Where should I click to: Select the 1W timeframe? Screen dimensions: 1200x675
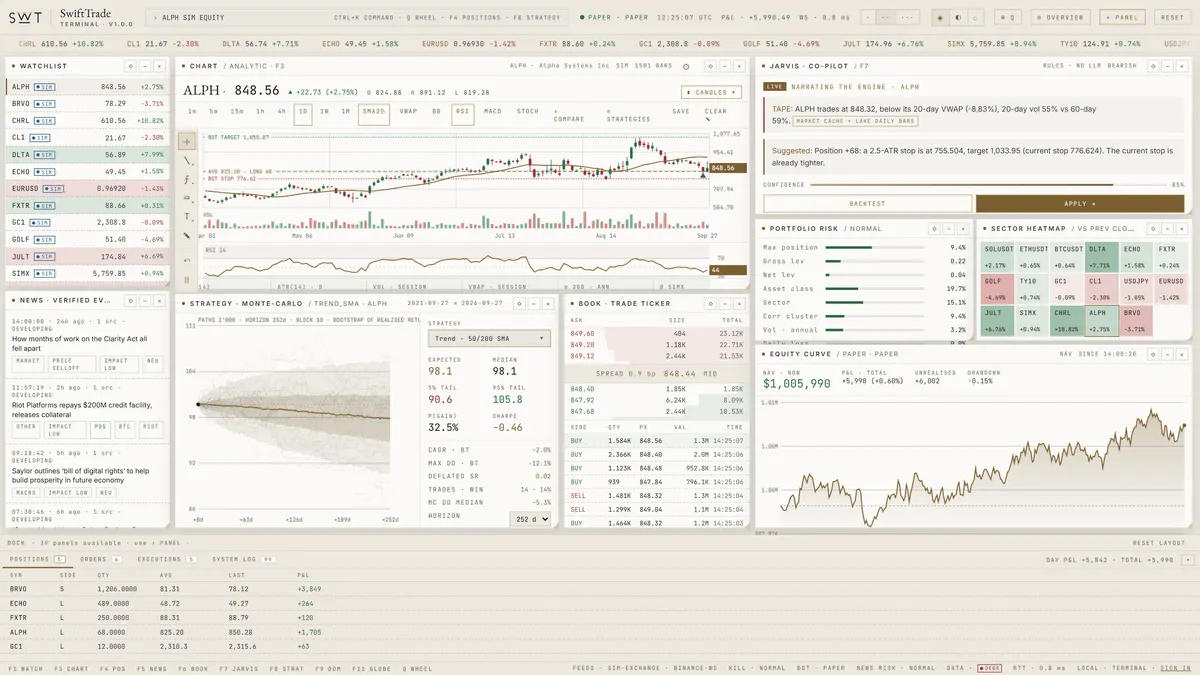(x=325, y=112)
